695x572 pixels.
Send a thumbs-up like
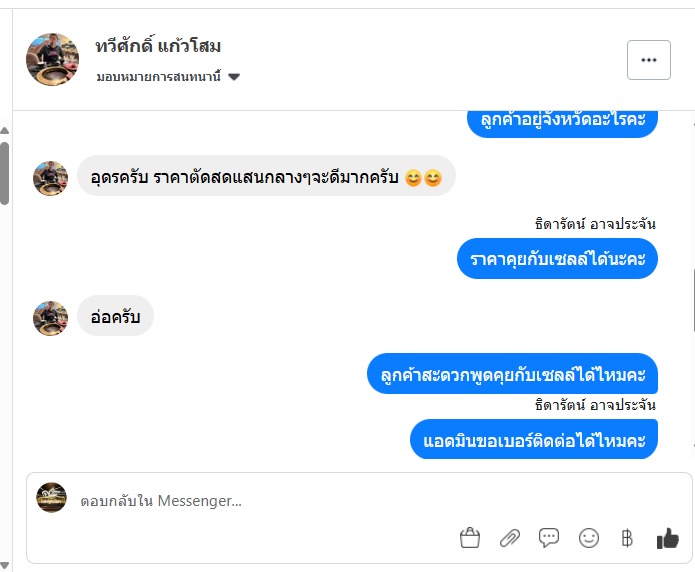click(x=667, y=538)
